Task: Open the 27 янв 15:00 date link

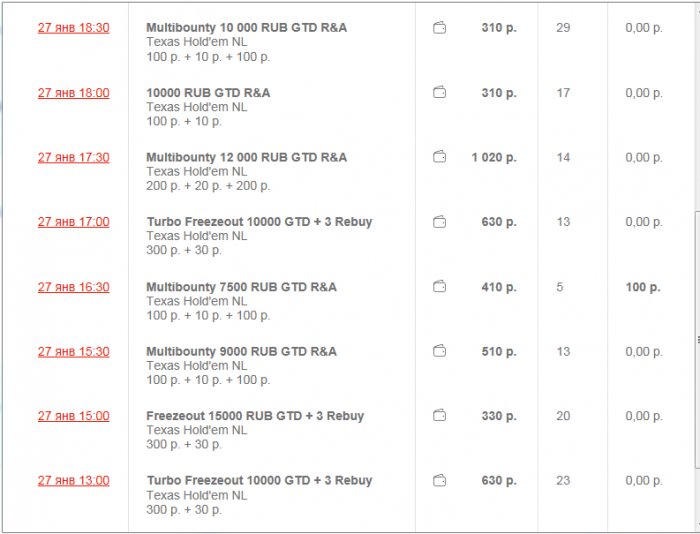Action: tap(74, 416)
